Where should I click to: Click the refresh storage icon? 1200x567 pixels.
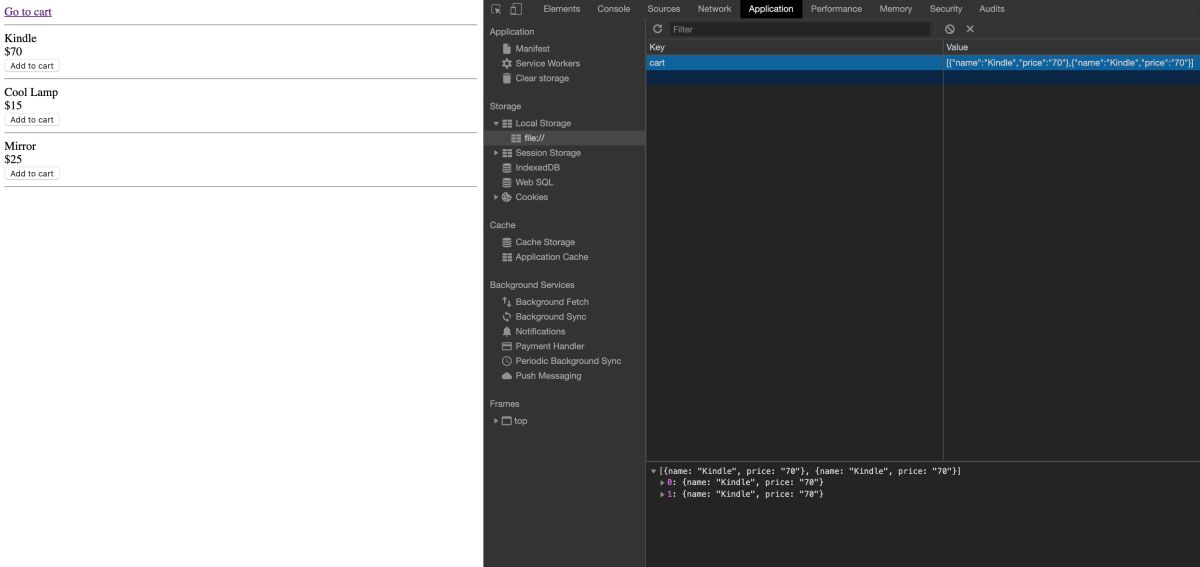click(658, 29)
